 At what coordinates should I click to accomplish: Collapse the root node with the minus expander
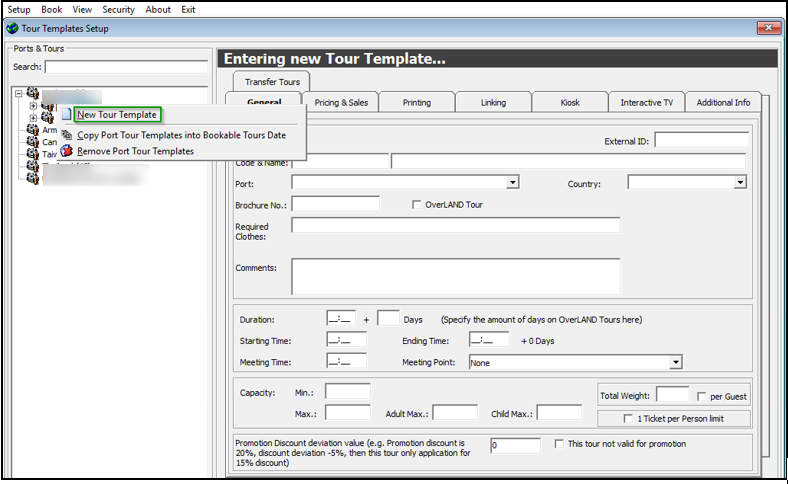[x=19, y=93]
